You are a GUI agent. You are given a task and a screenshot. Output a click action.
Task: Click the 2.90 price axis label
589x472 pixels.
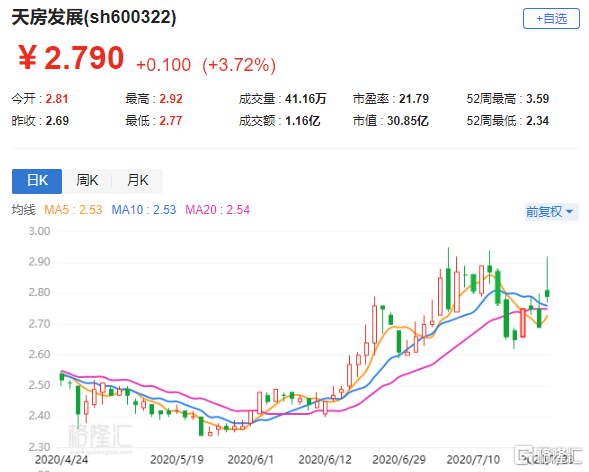[x=39, y=262]
